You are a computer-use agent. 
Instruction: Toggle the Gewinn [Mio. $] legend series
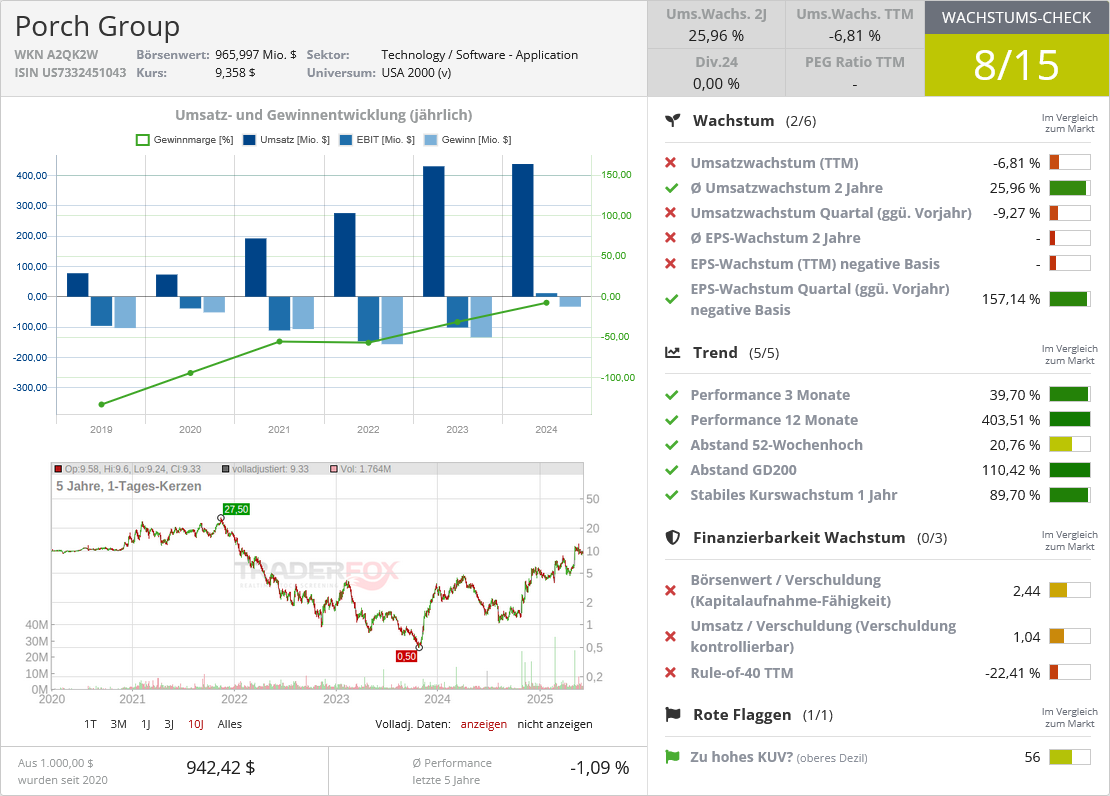468,140
